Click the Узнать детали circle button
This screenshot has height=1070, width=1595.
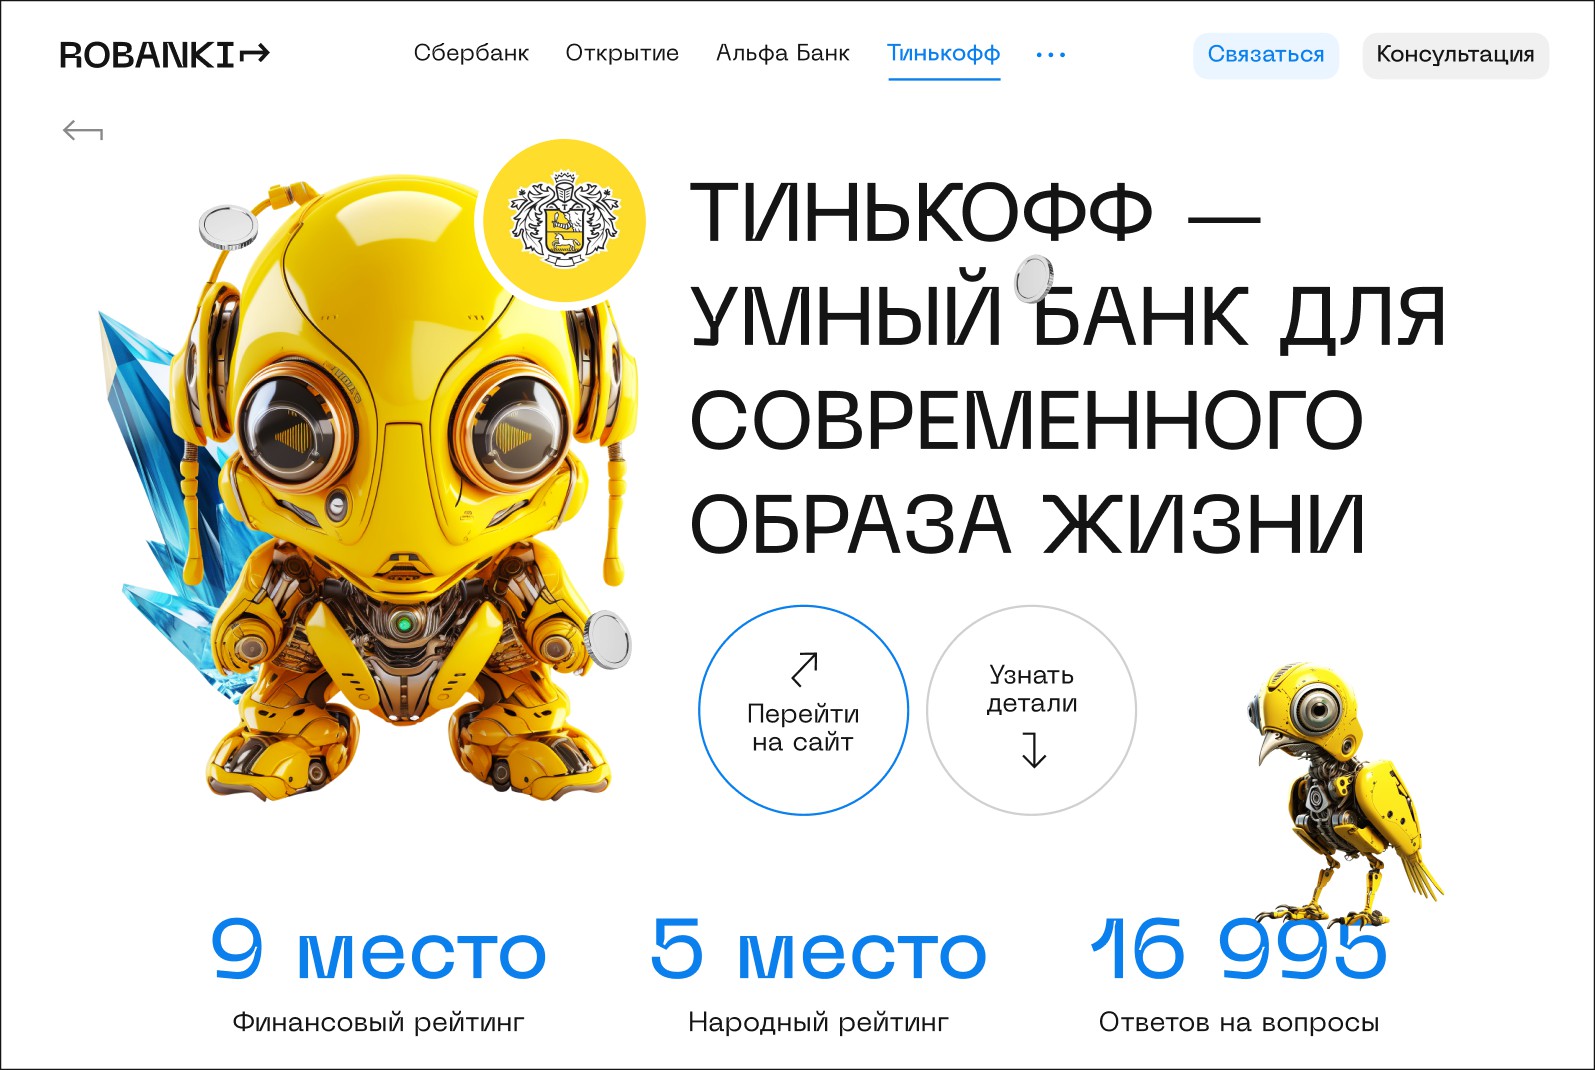coord(1032,710)
